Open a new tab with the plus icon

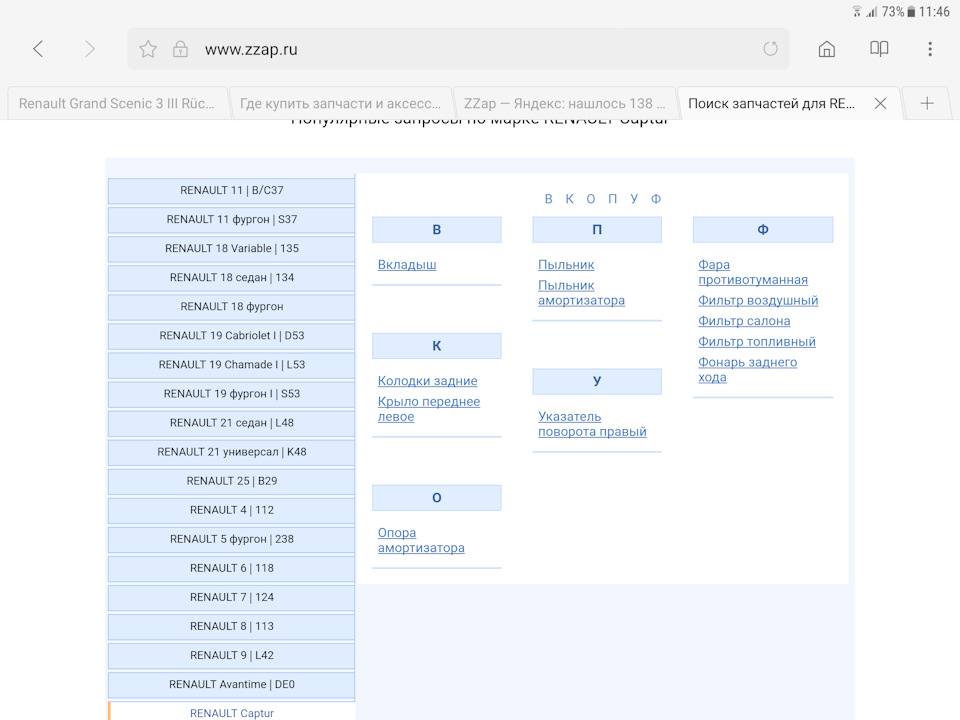(927, 103)
